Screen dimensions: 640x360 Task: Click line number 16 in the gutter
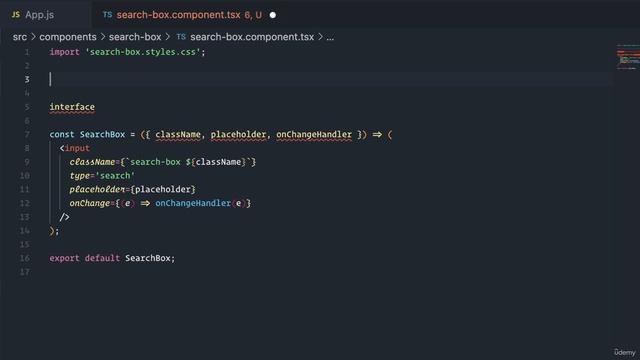click(x=25, y=258)
